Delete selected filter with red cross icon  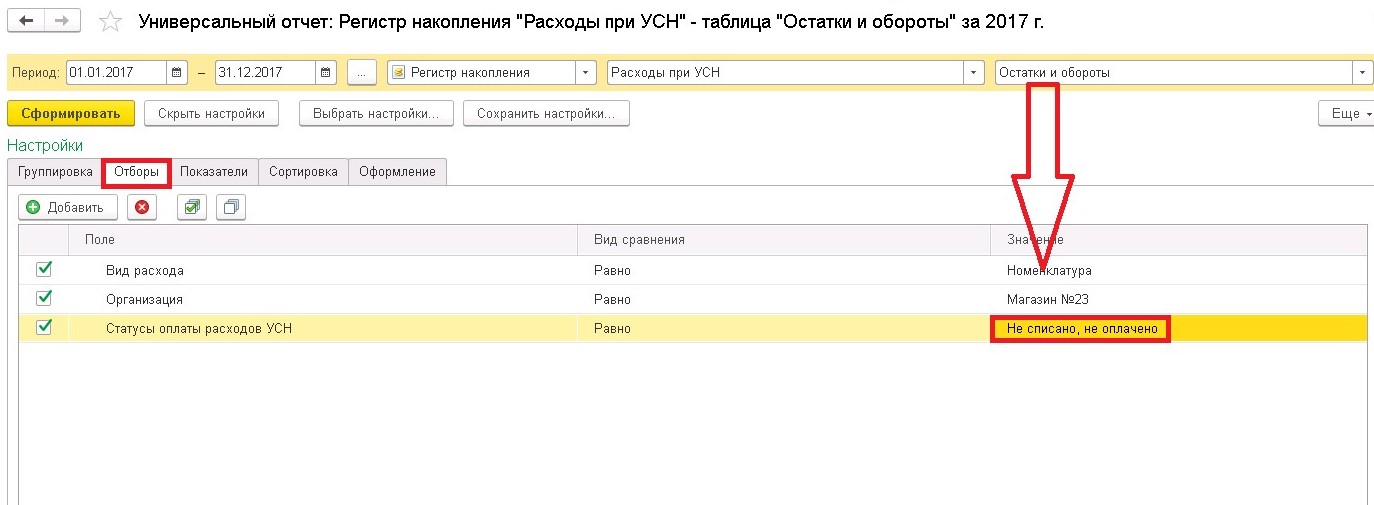click(x=142, y=207)
